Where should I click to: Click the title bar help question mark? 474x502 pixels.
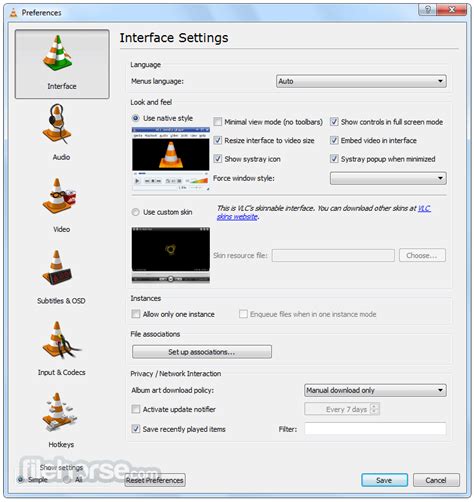(428, 10)
